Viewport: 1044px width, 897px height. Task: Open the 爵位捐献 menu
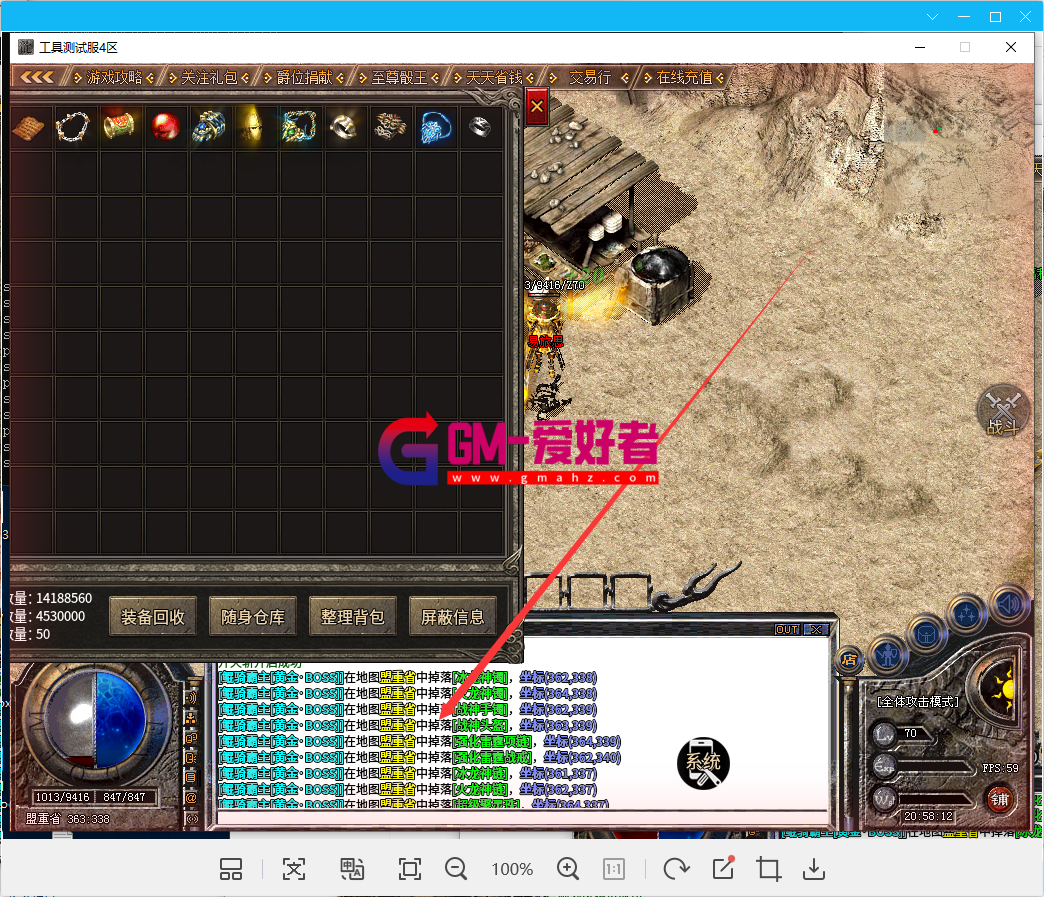(x=304, y=78)
